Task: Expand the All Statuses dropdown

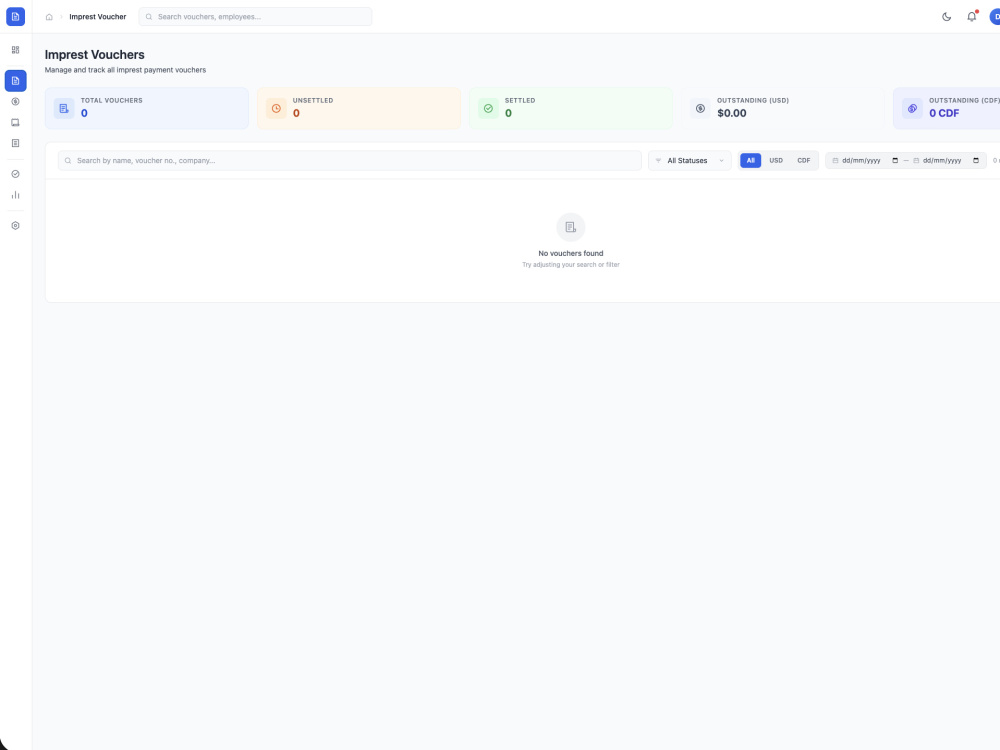Action: point(689,161)
